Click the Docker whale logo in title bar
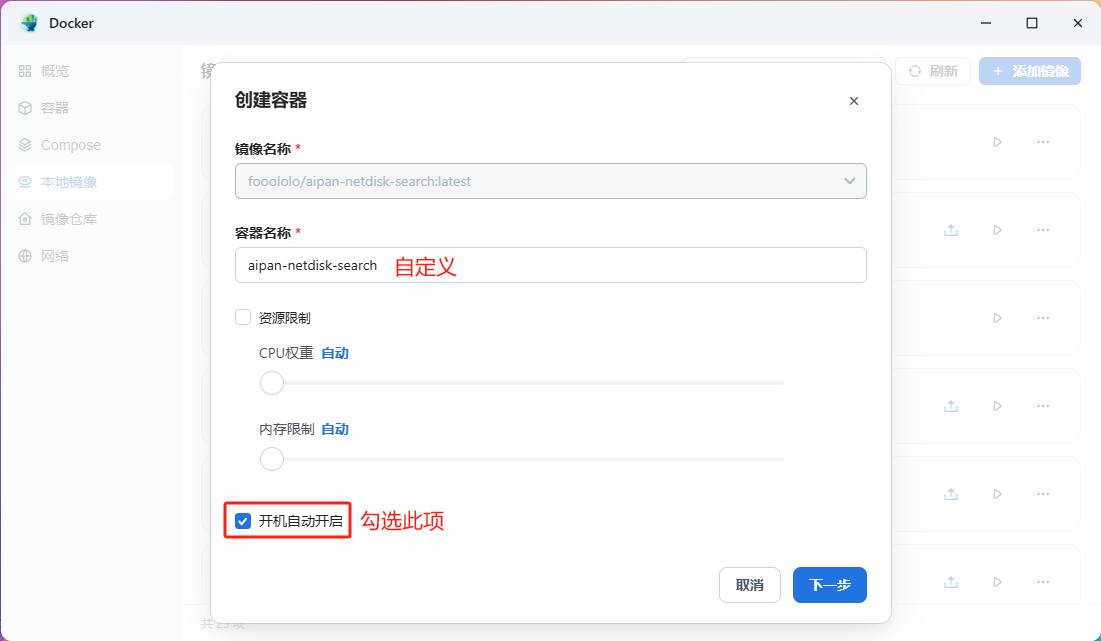1101x641 pixels. pos(29,23)
